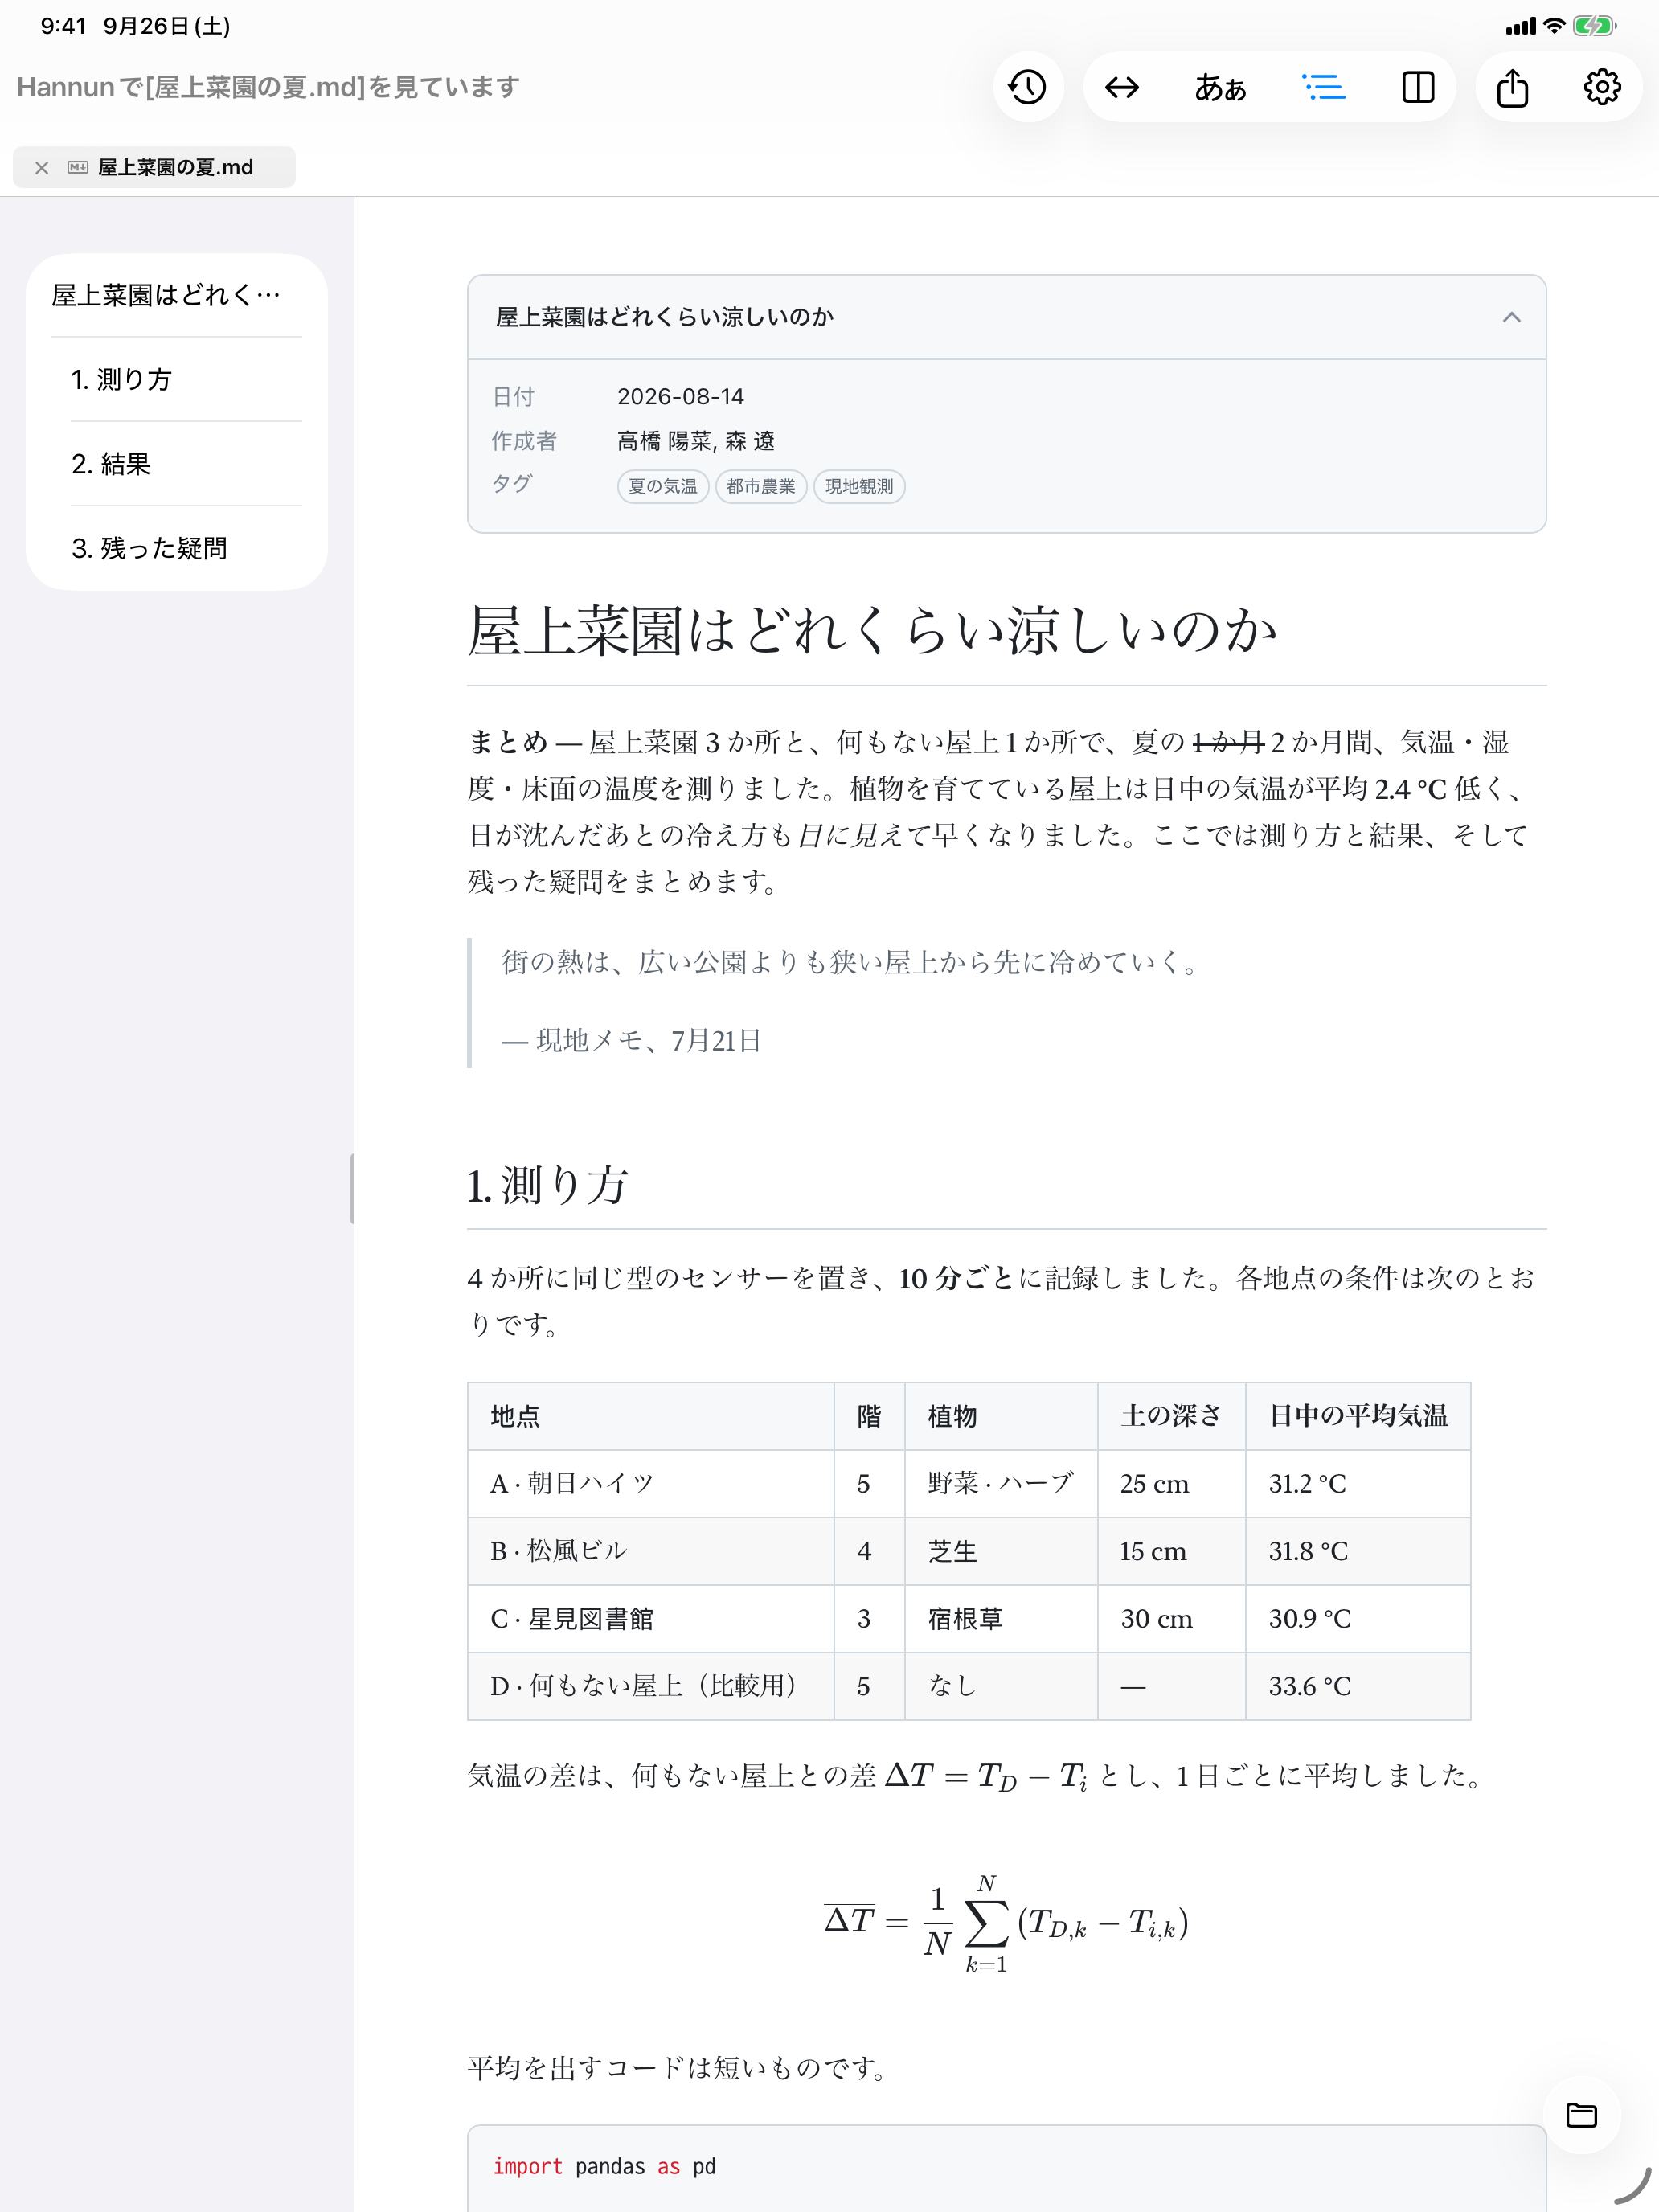Viewport: 1659px width, 2212px height.
Task: Click the sidebar resize handle
Action: (352, 1188)
